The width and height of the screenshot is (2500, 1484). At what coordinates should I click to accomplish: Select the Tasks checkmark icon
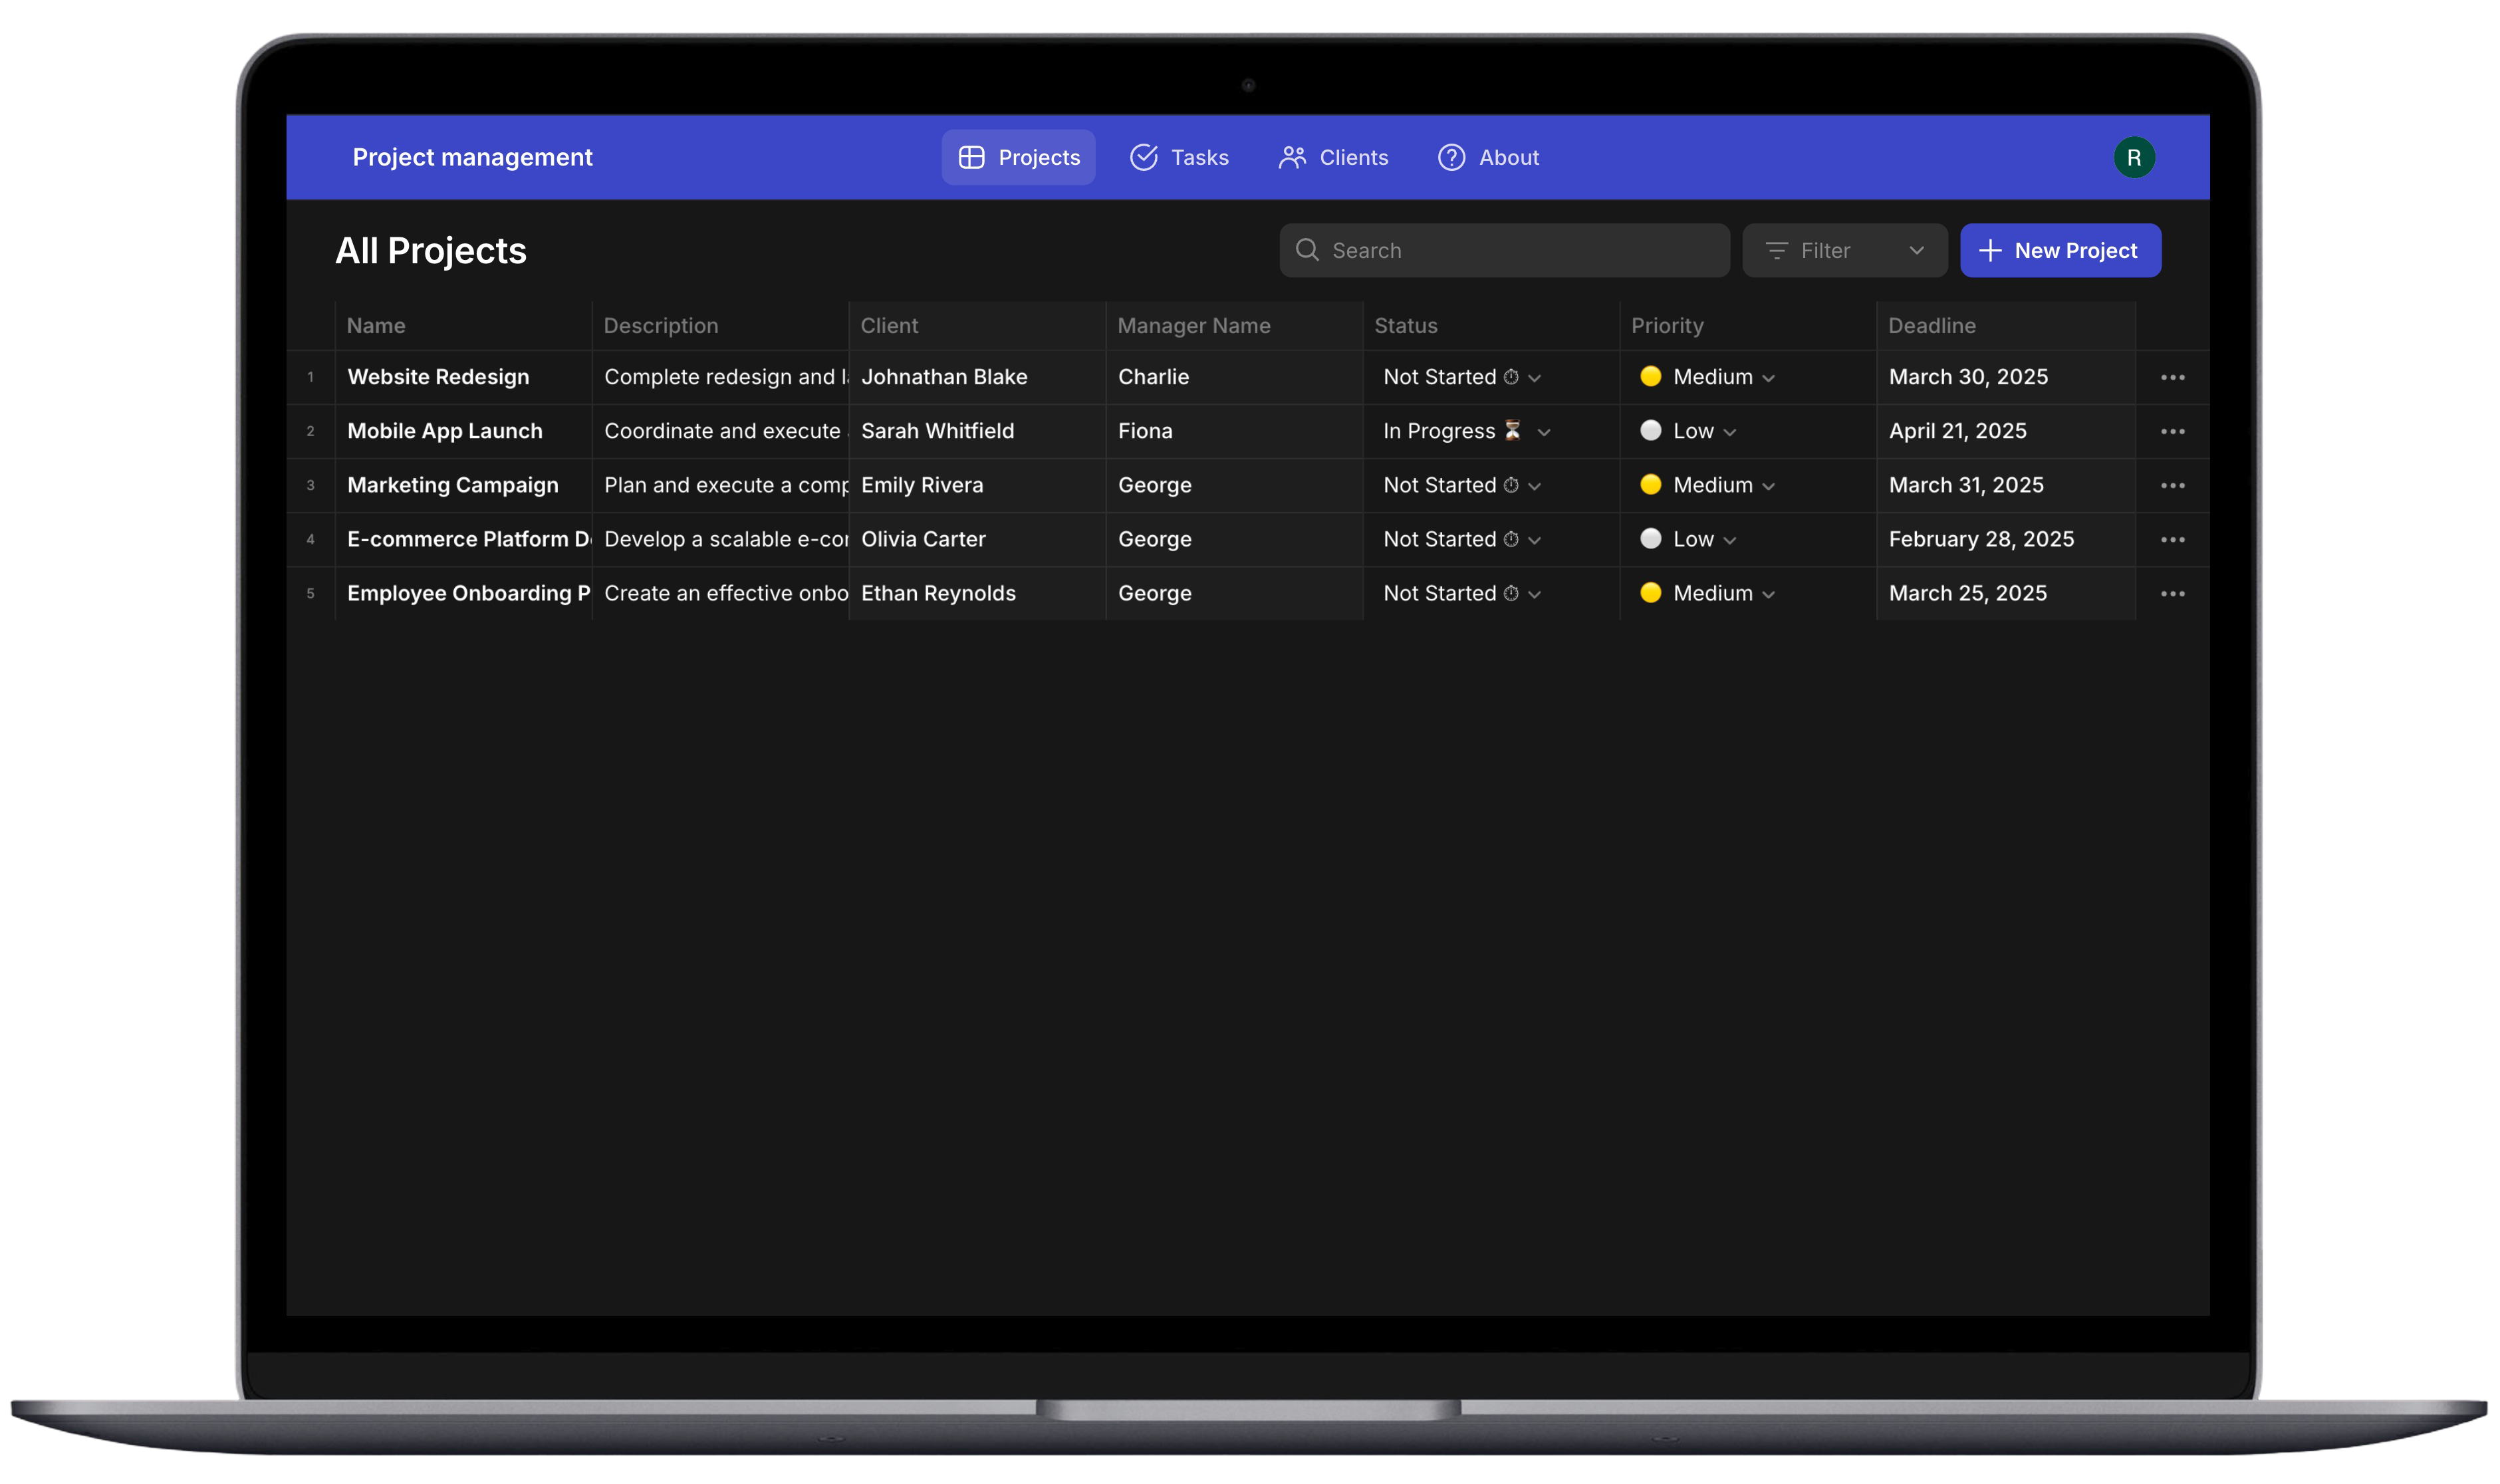pyautogui.click(x=1143, y=157)
